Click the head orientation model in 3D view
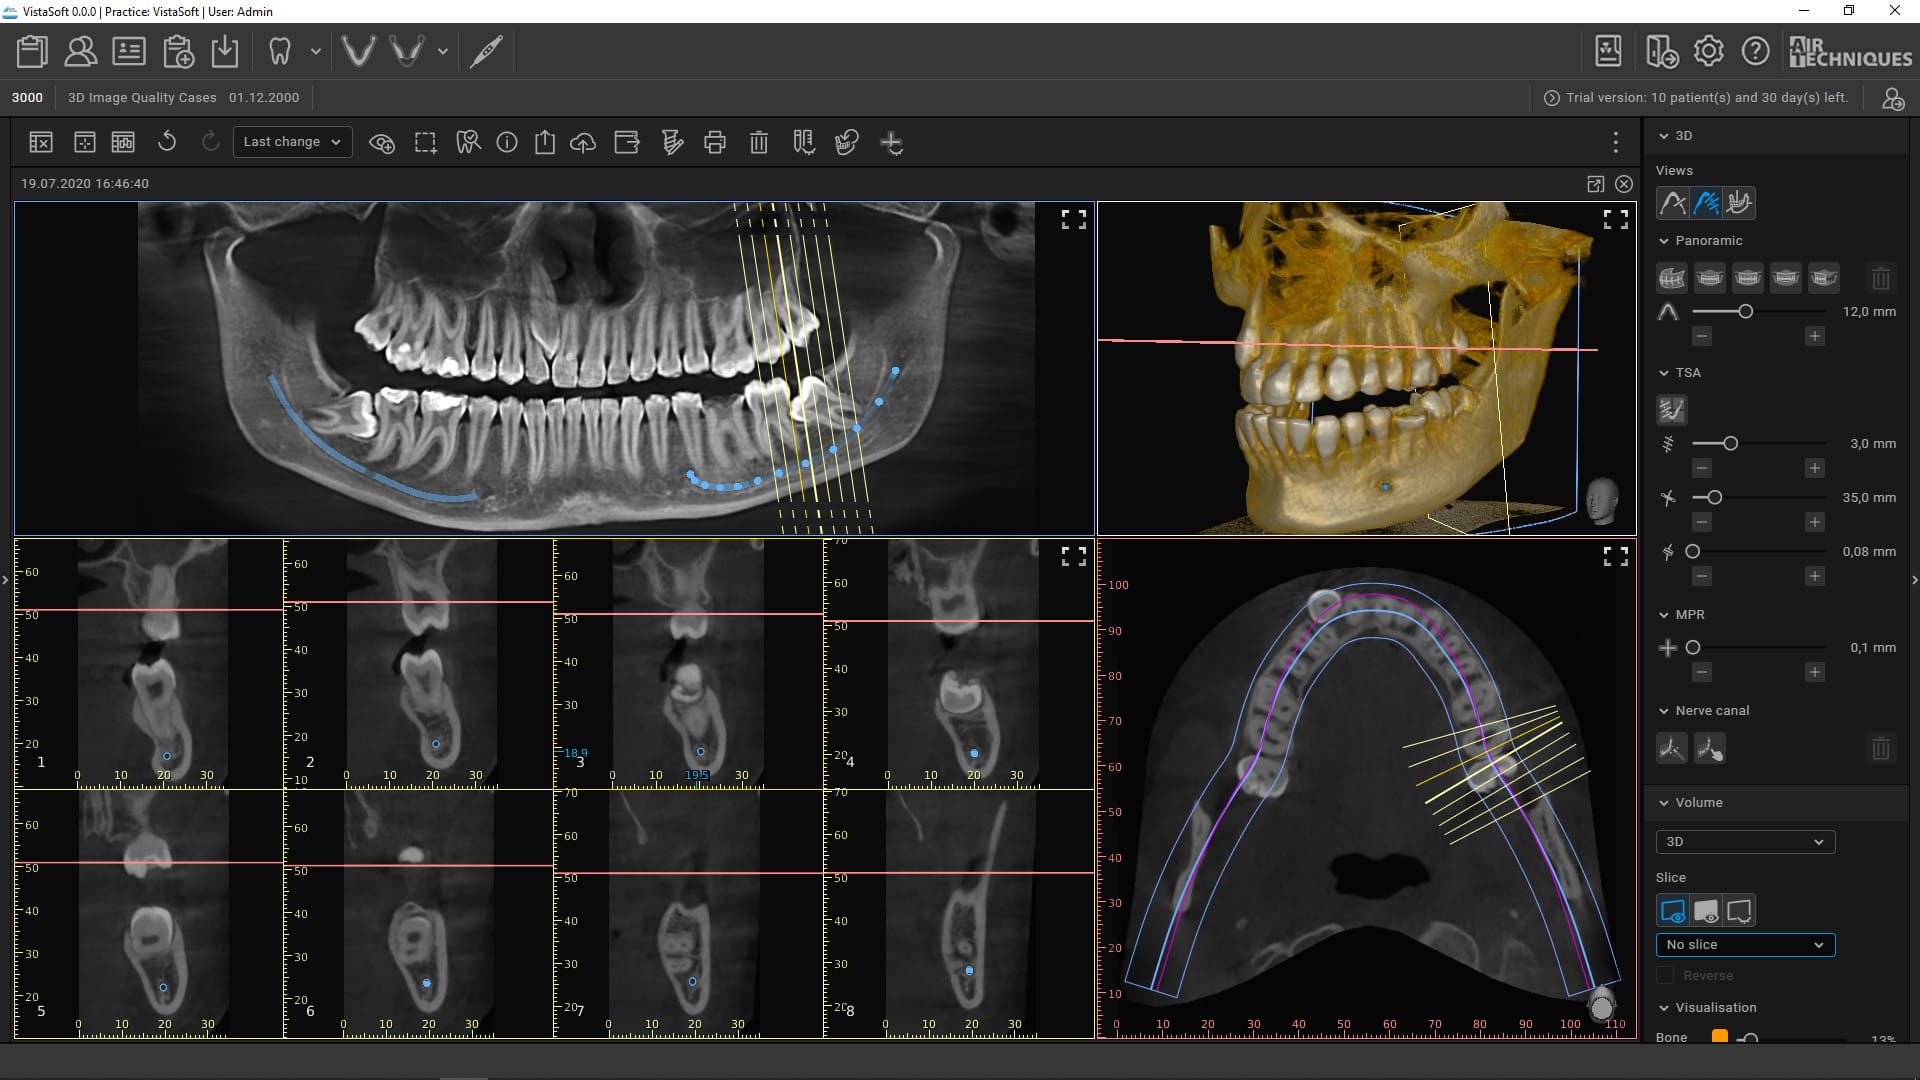1920x1080 pixels. 1602,500
